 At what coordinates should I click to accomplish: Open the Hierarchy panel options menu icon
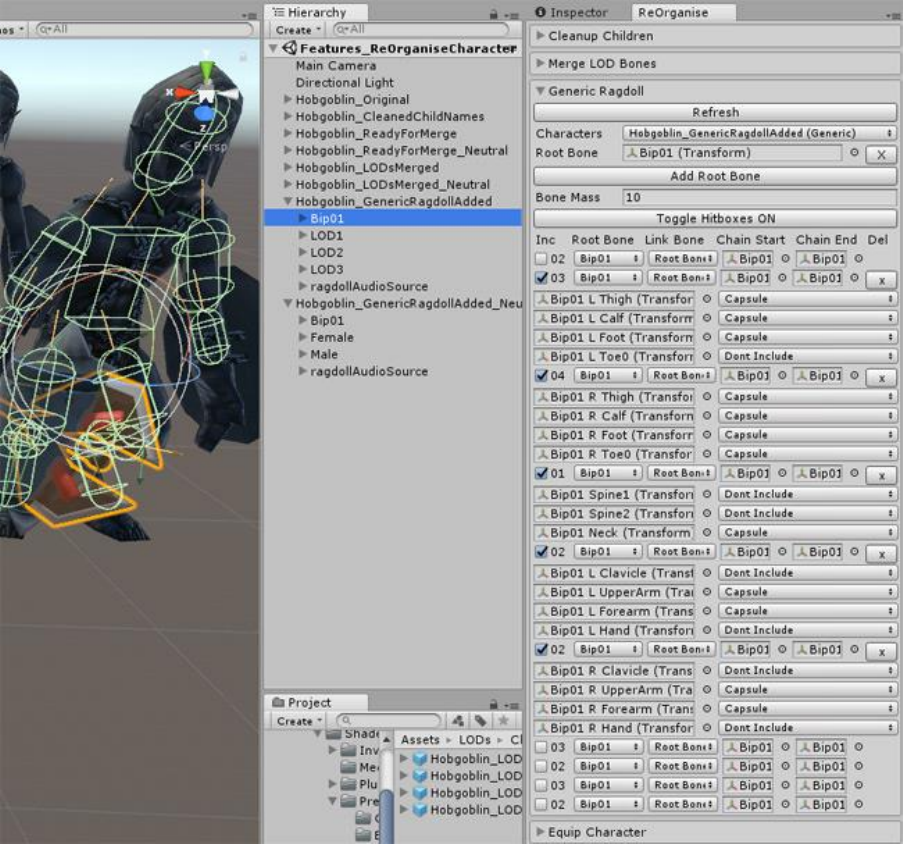(511, 15)
